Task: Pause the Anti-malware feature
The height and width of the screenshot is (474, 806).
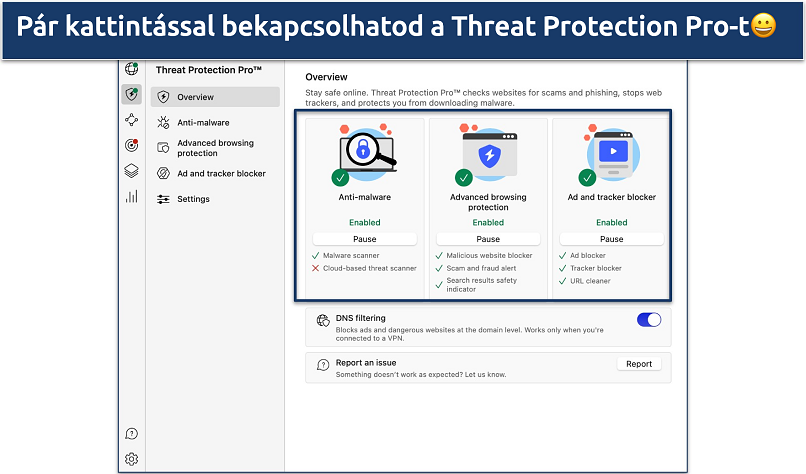Action: (x=364, y=239)
